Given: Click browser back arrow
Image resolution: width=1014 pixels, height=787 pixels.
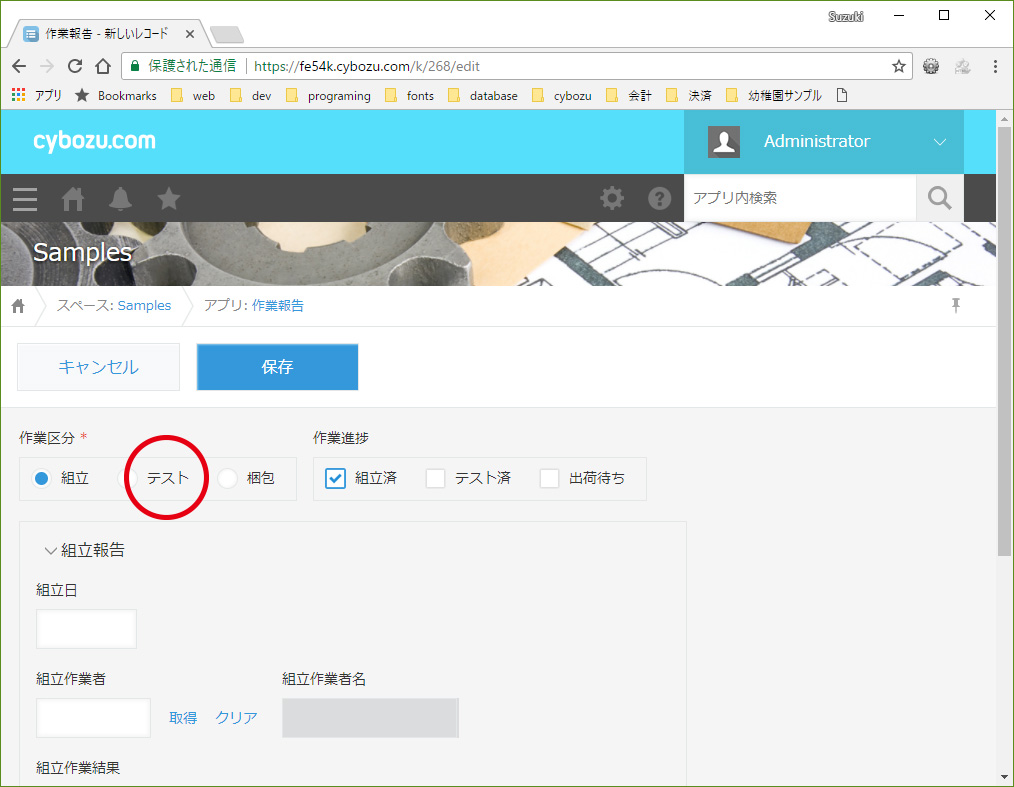Looking at the screenshot, I should [19, 66].
